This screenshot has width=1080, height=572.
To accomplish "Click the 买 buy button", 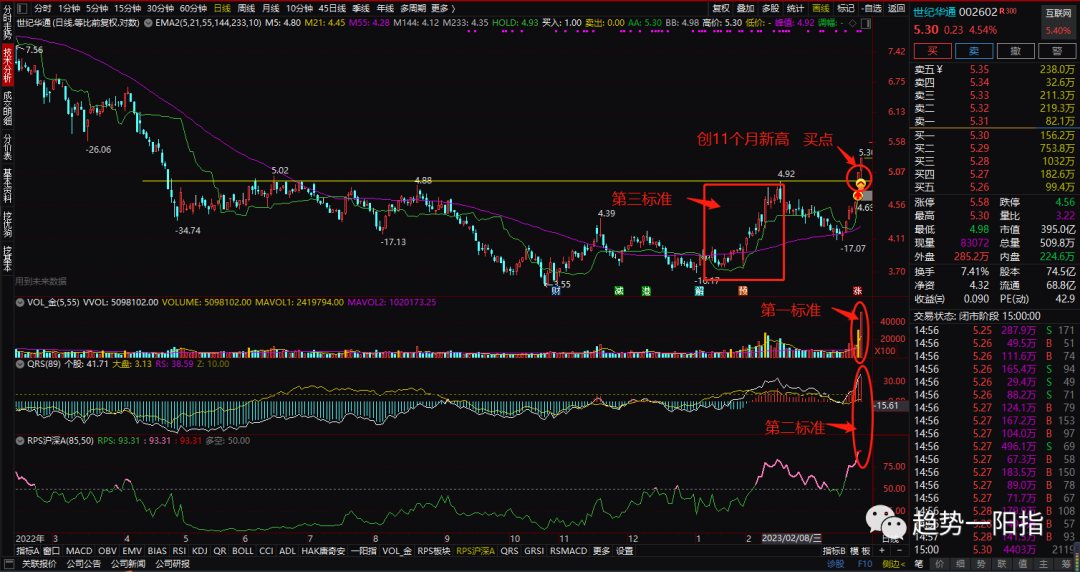I will point(933,51).
